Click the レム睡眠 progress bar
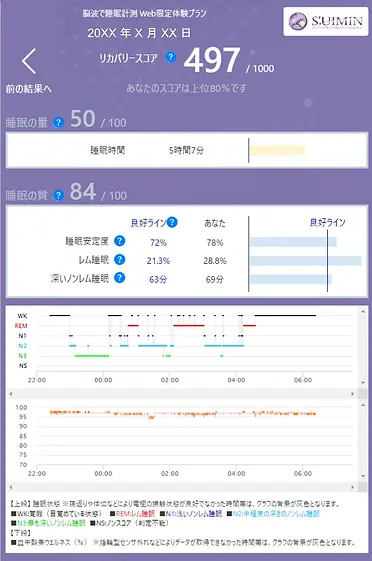 305,261
